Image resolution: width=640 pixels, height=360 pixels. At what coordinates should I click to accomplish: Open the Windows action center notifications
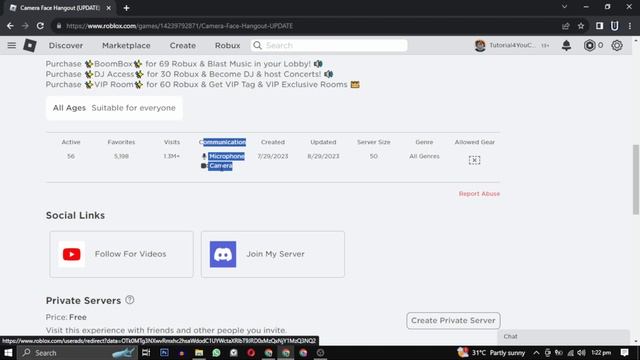[624, 353]
